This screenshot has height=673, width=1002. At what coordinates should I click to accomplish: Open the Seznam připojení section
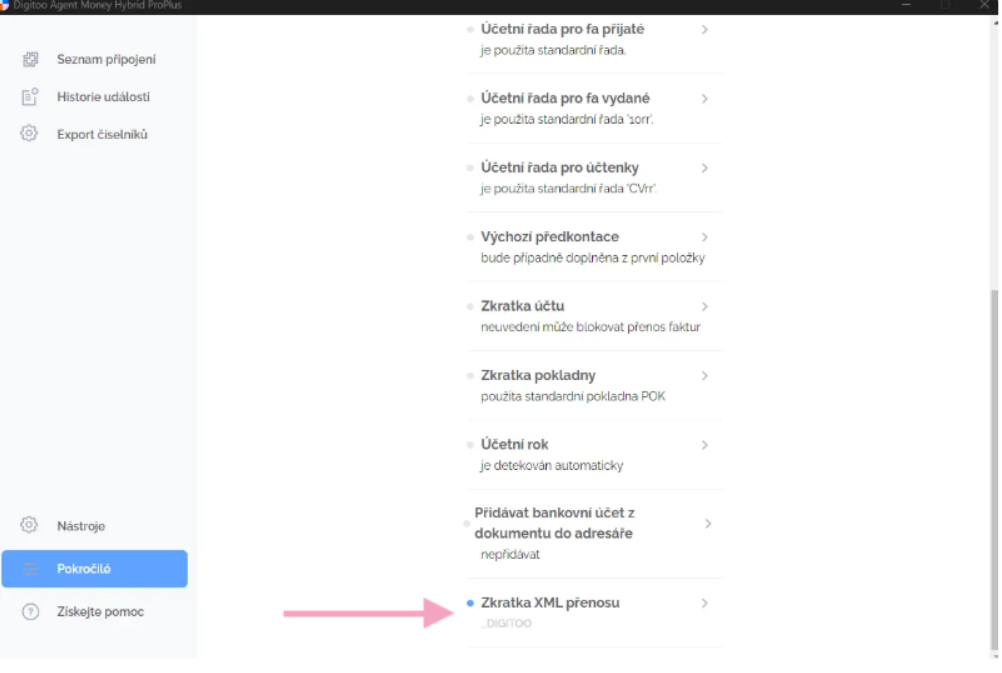[x=106, y=60]
